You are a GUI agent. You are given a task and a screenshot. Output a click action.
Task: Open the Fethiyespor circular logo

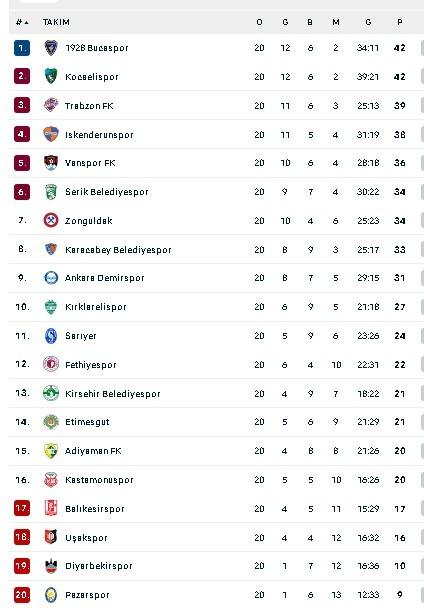pyautogui.click(x=51, y=364)
